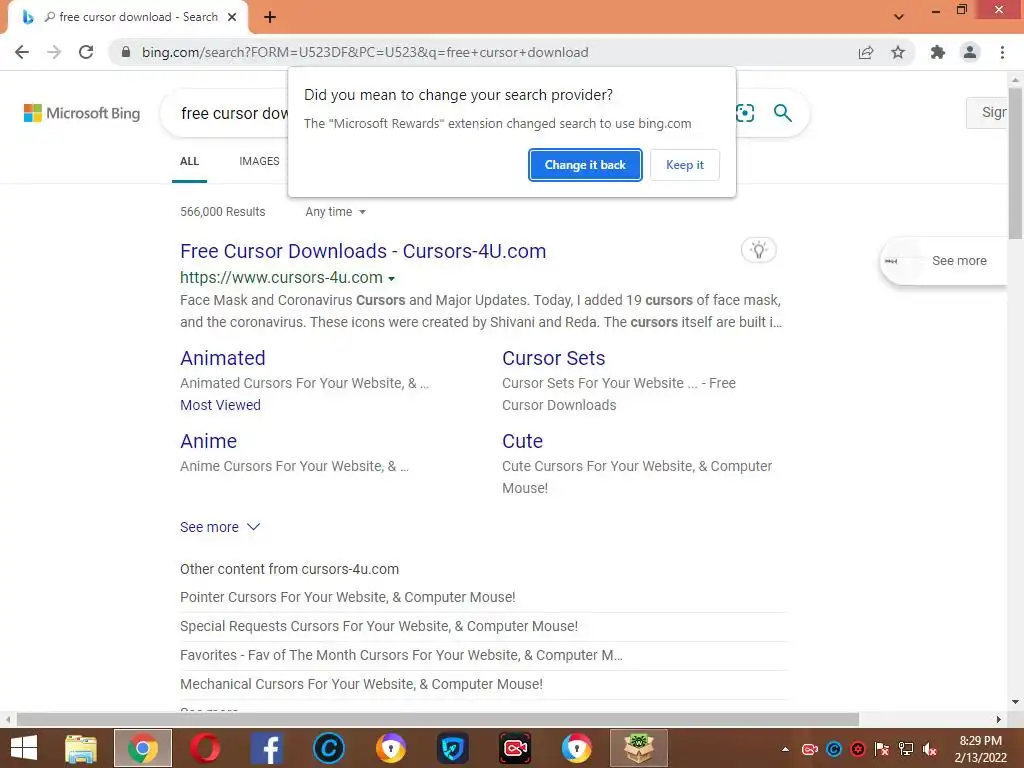Image resolution: width=1024 pixels, height=768 pixels.
Task: Open the Extensions puzzle icon
Action: (938, 52)
